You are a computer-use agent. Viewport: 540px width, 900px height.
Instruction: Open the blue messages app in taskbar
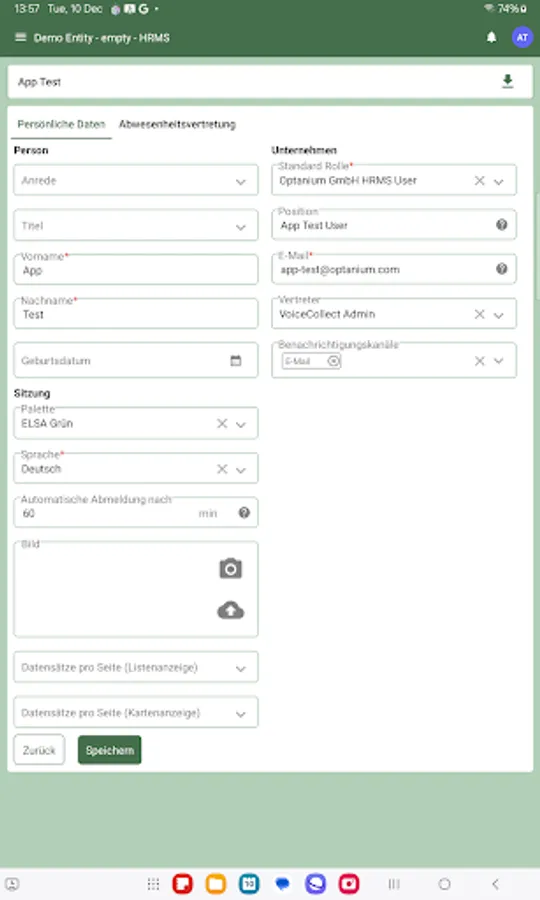282,884
